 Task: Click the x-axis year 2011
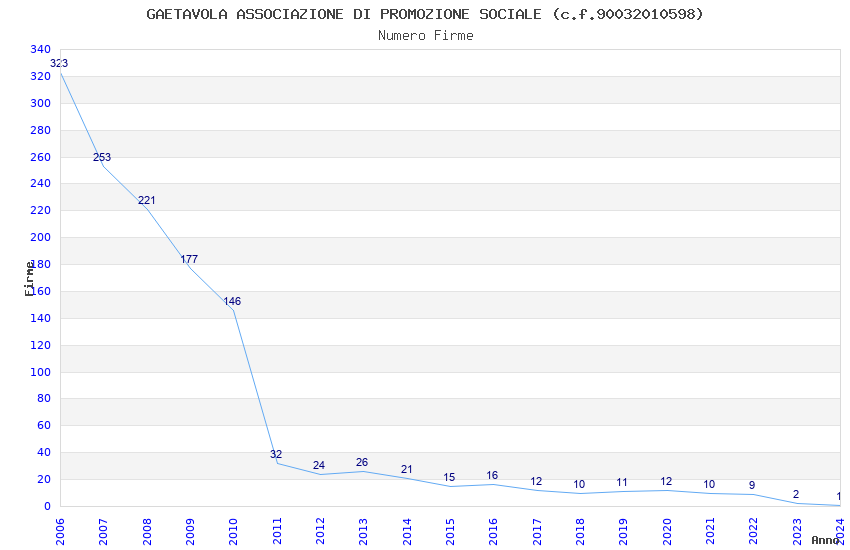(x=277, y=532)
